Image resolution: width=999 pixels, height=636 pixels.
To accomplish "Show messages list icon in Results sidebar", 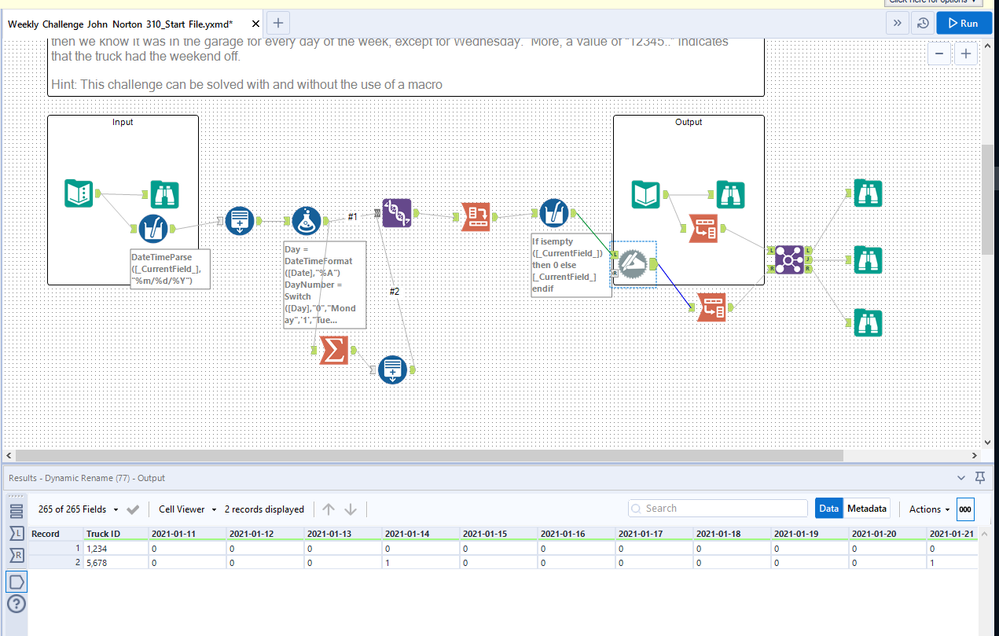I will coord(17,511).
